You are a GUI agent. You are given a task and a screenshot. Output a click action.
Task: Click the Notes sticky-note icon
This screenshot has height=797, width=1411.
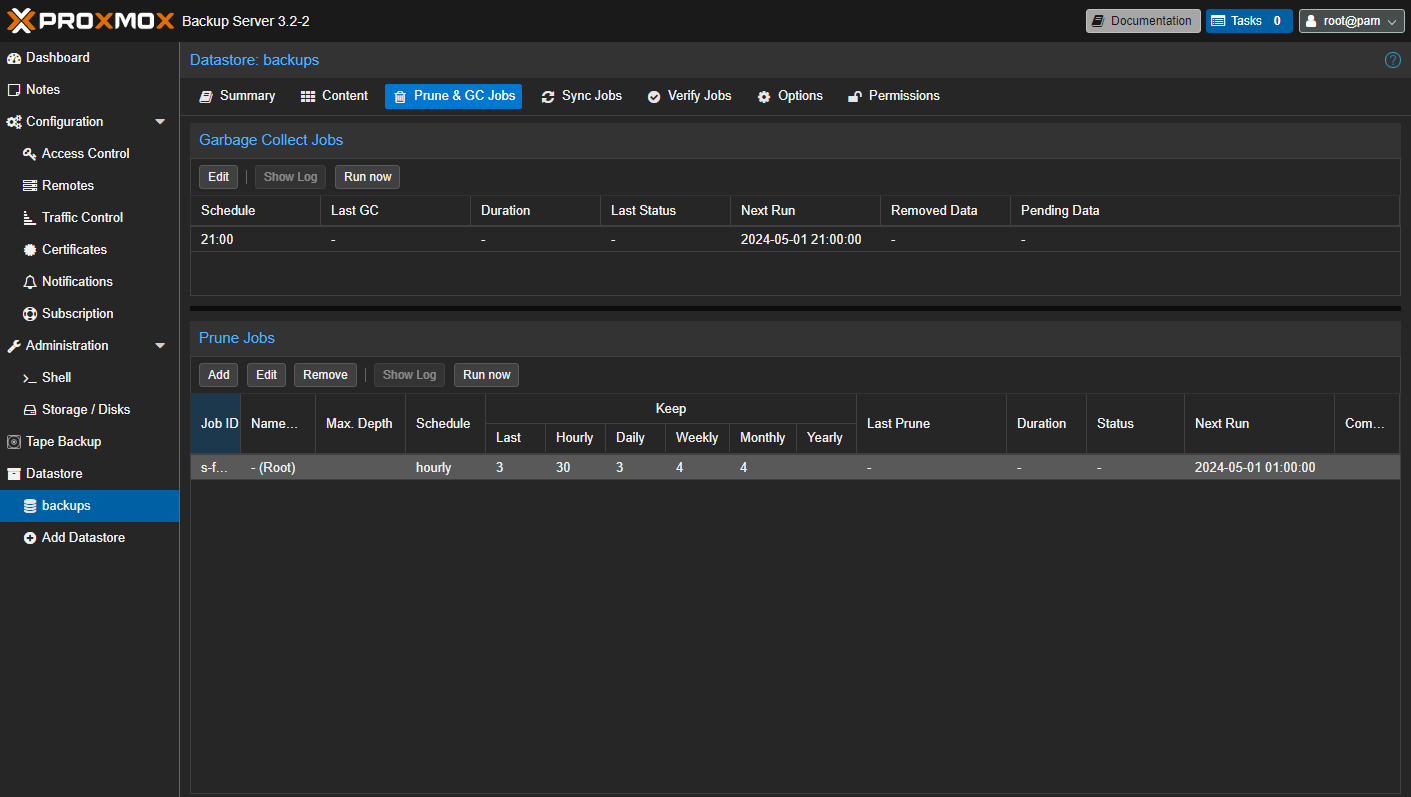coord(14,90)
